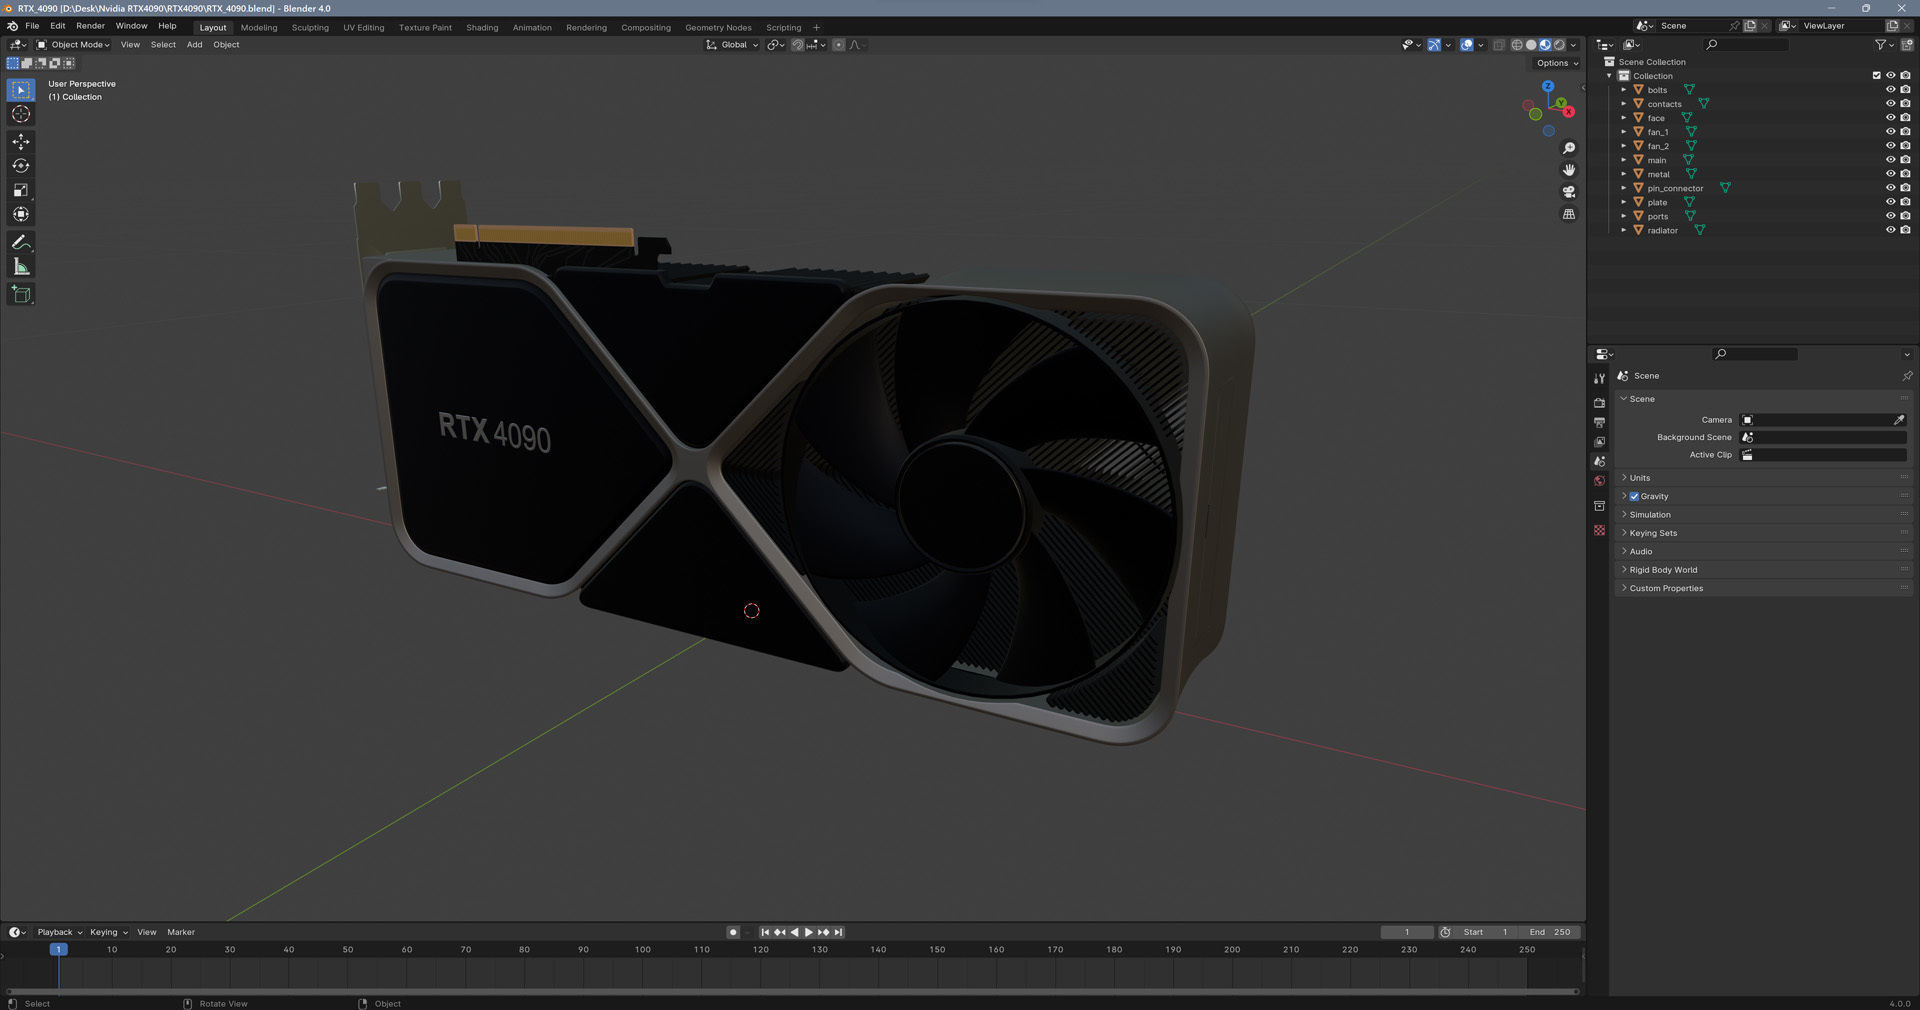Image resolution: width=1920 pixels, height=1010 pixels.
Task: Open the Tool properties tab
Action: point(1599,378)
